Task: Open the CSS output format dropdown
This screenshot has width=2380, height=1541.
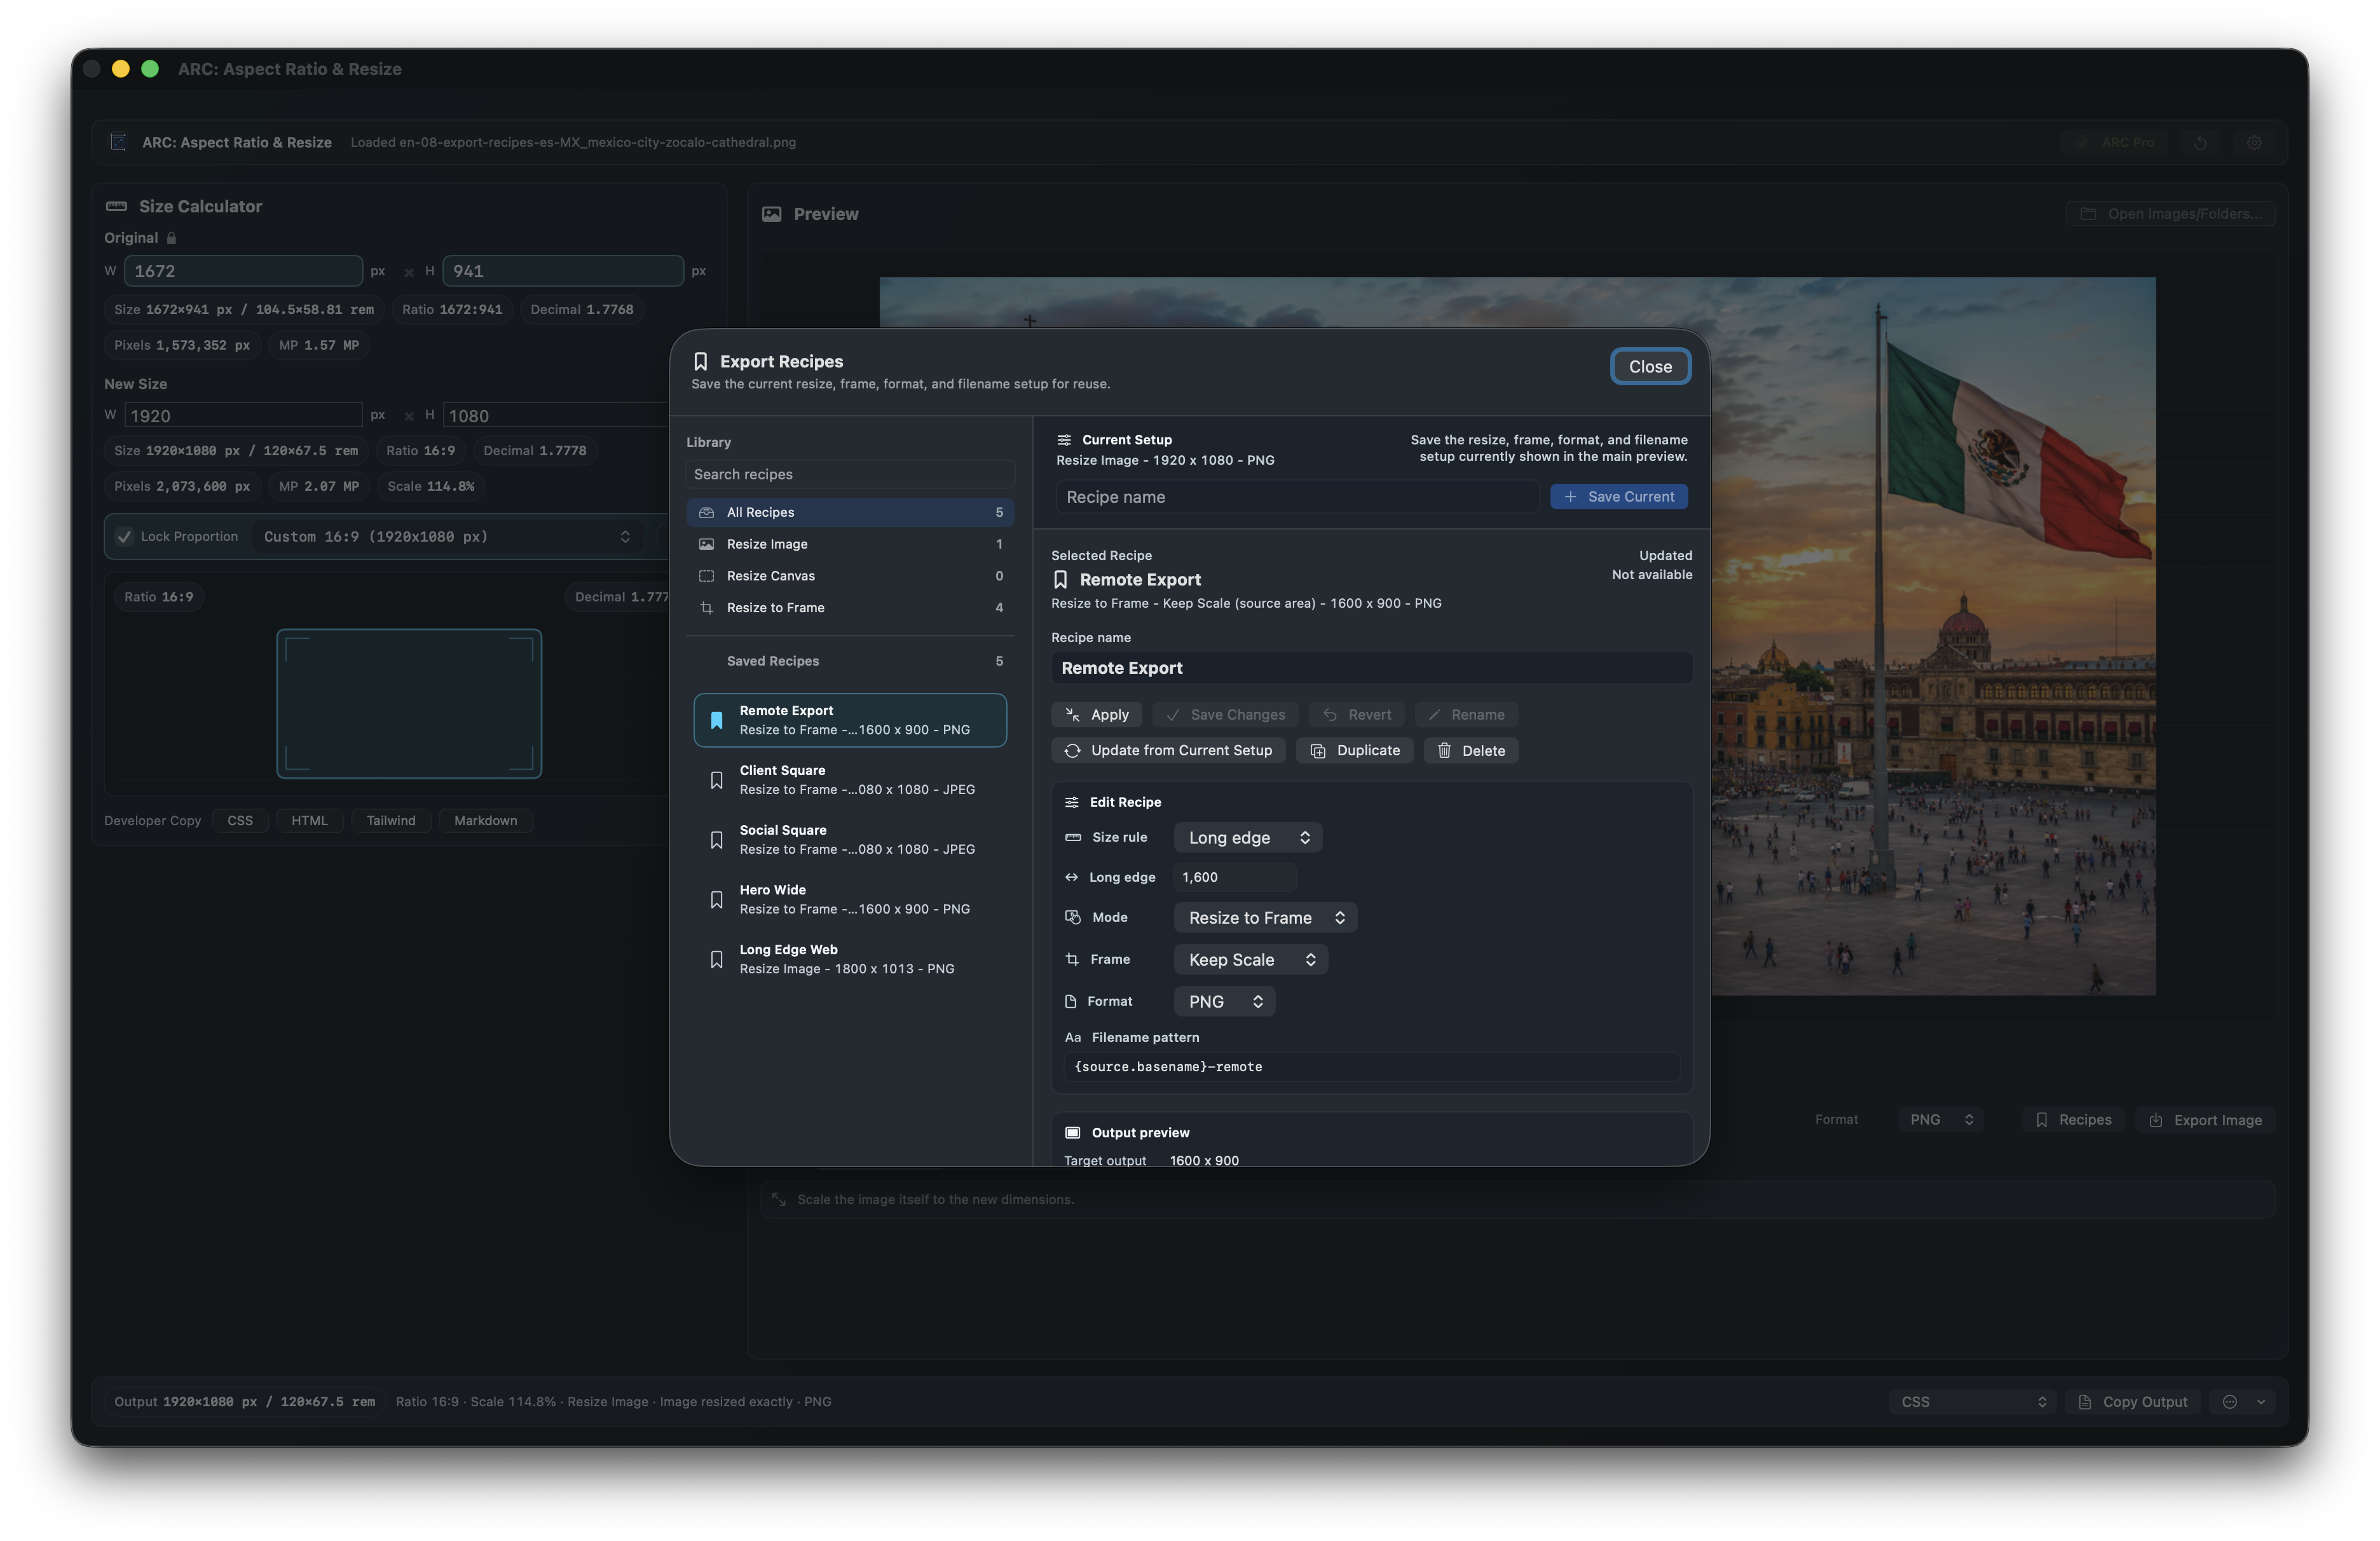Action: tap(1973, 1401)
